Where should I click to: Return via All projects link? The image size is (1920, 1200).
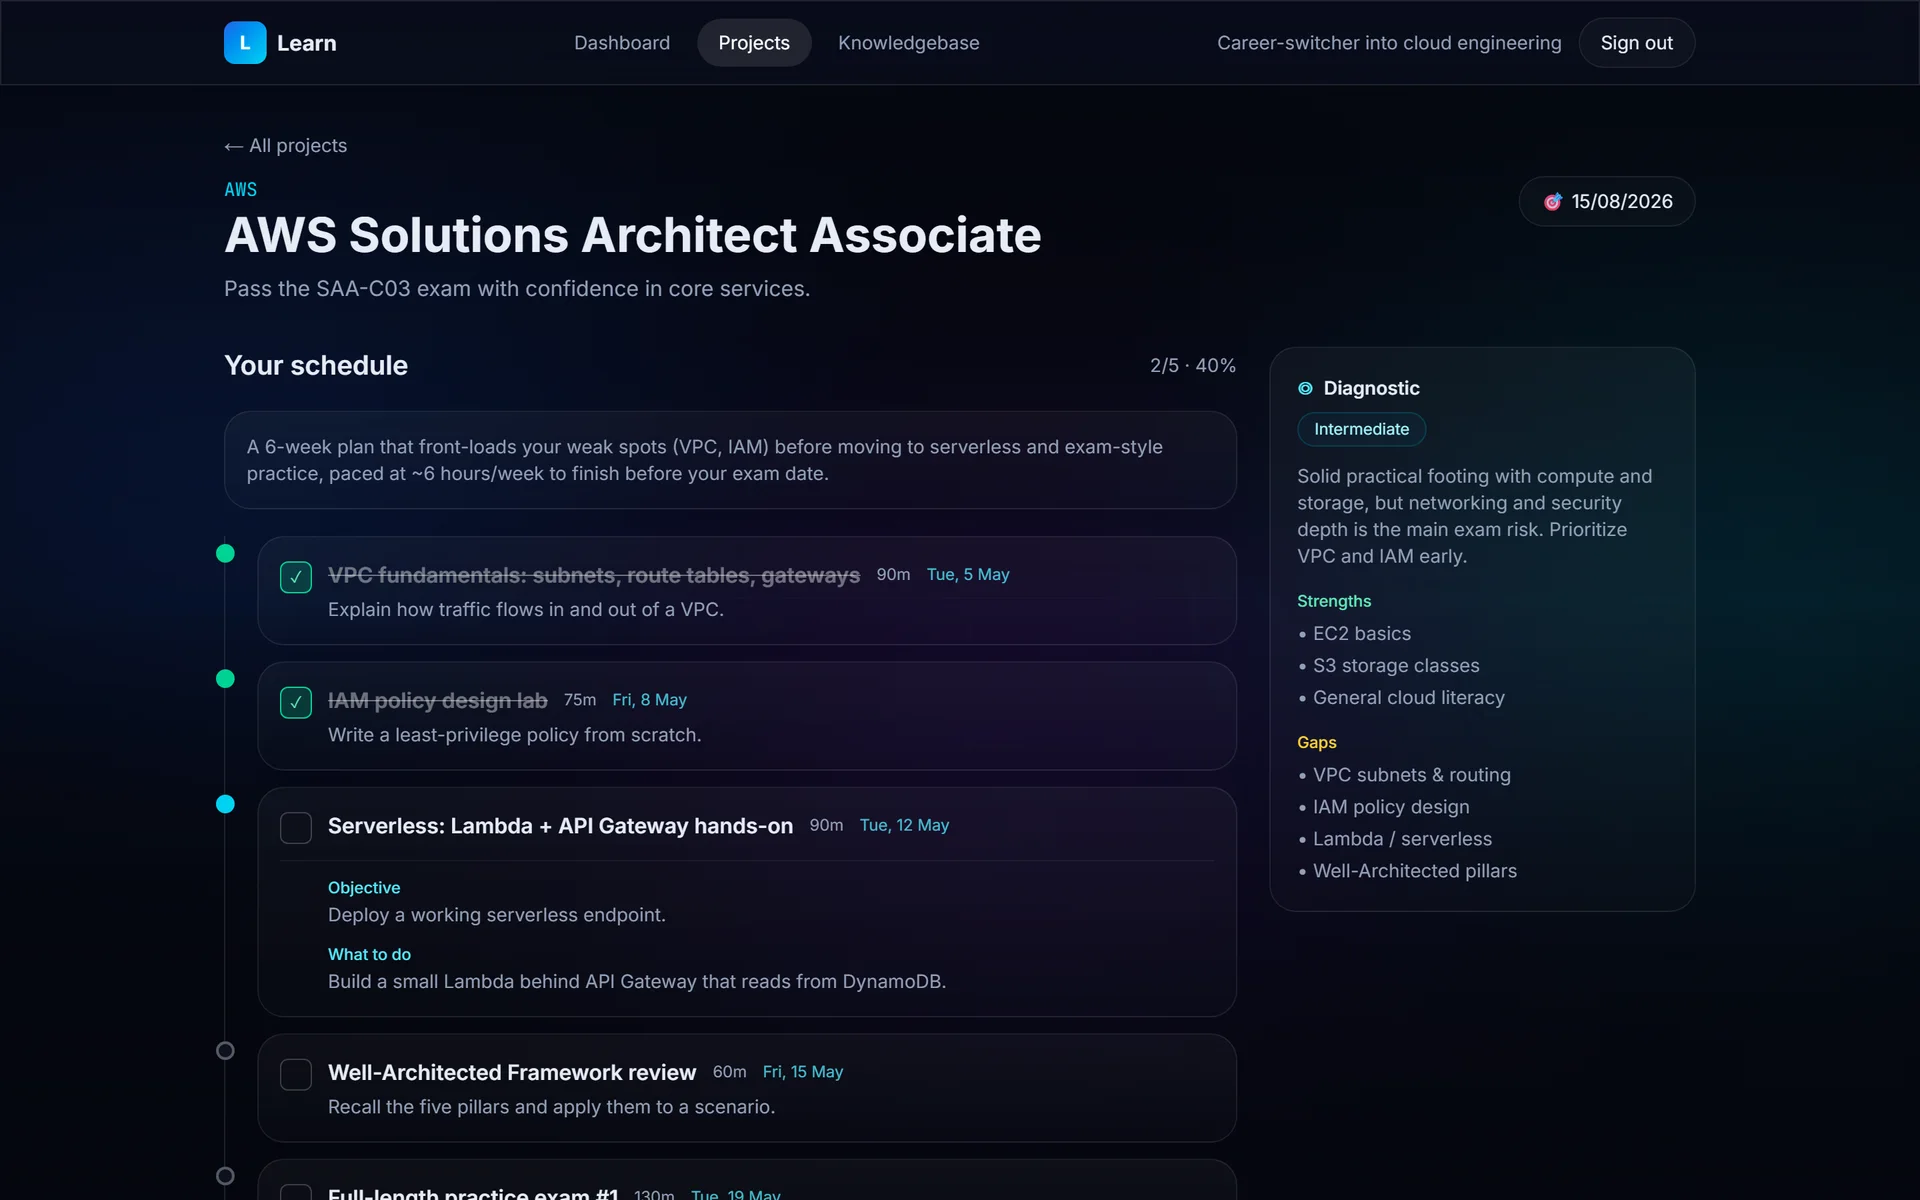click(x=286, y=146)
